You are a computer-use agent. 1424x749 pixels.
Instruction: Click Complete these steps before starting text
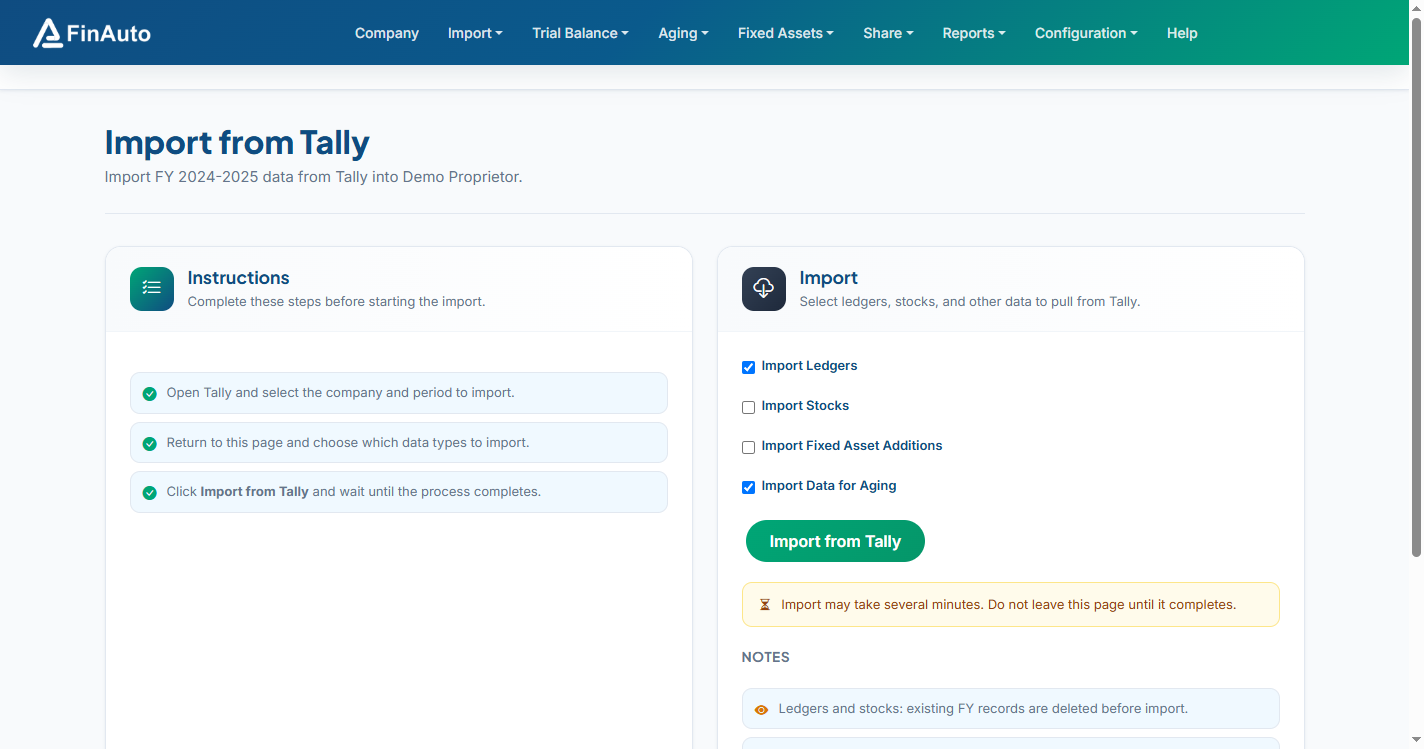(337, 301)
